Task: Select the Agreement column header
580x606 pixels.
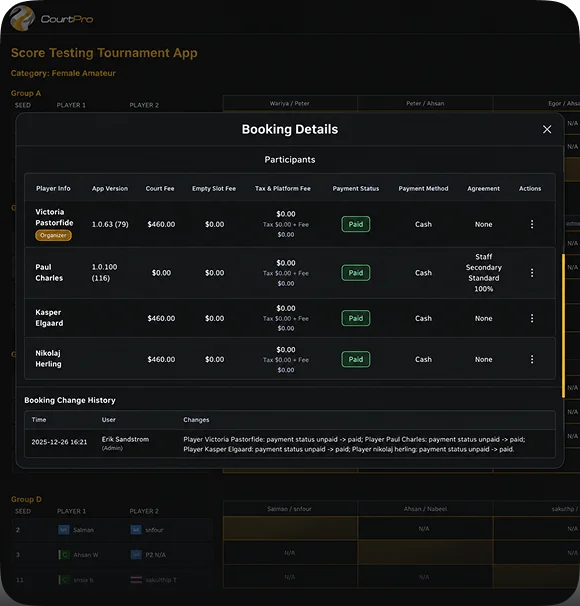Action: click(483, 189)
